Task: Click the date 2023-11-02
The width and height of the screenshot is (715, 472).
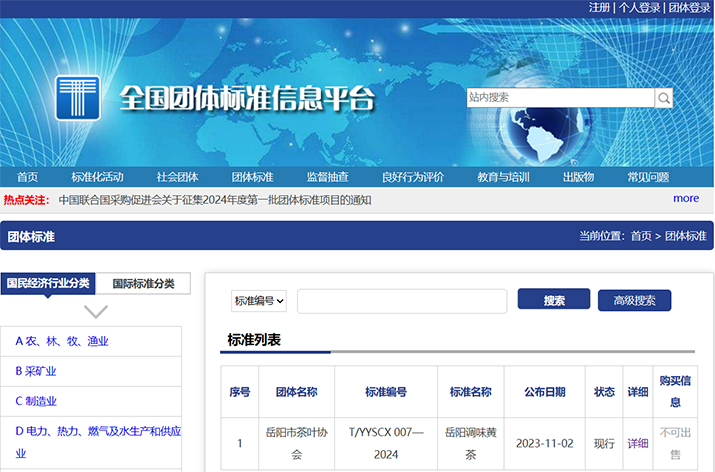Action: click(544, 443)
